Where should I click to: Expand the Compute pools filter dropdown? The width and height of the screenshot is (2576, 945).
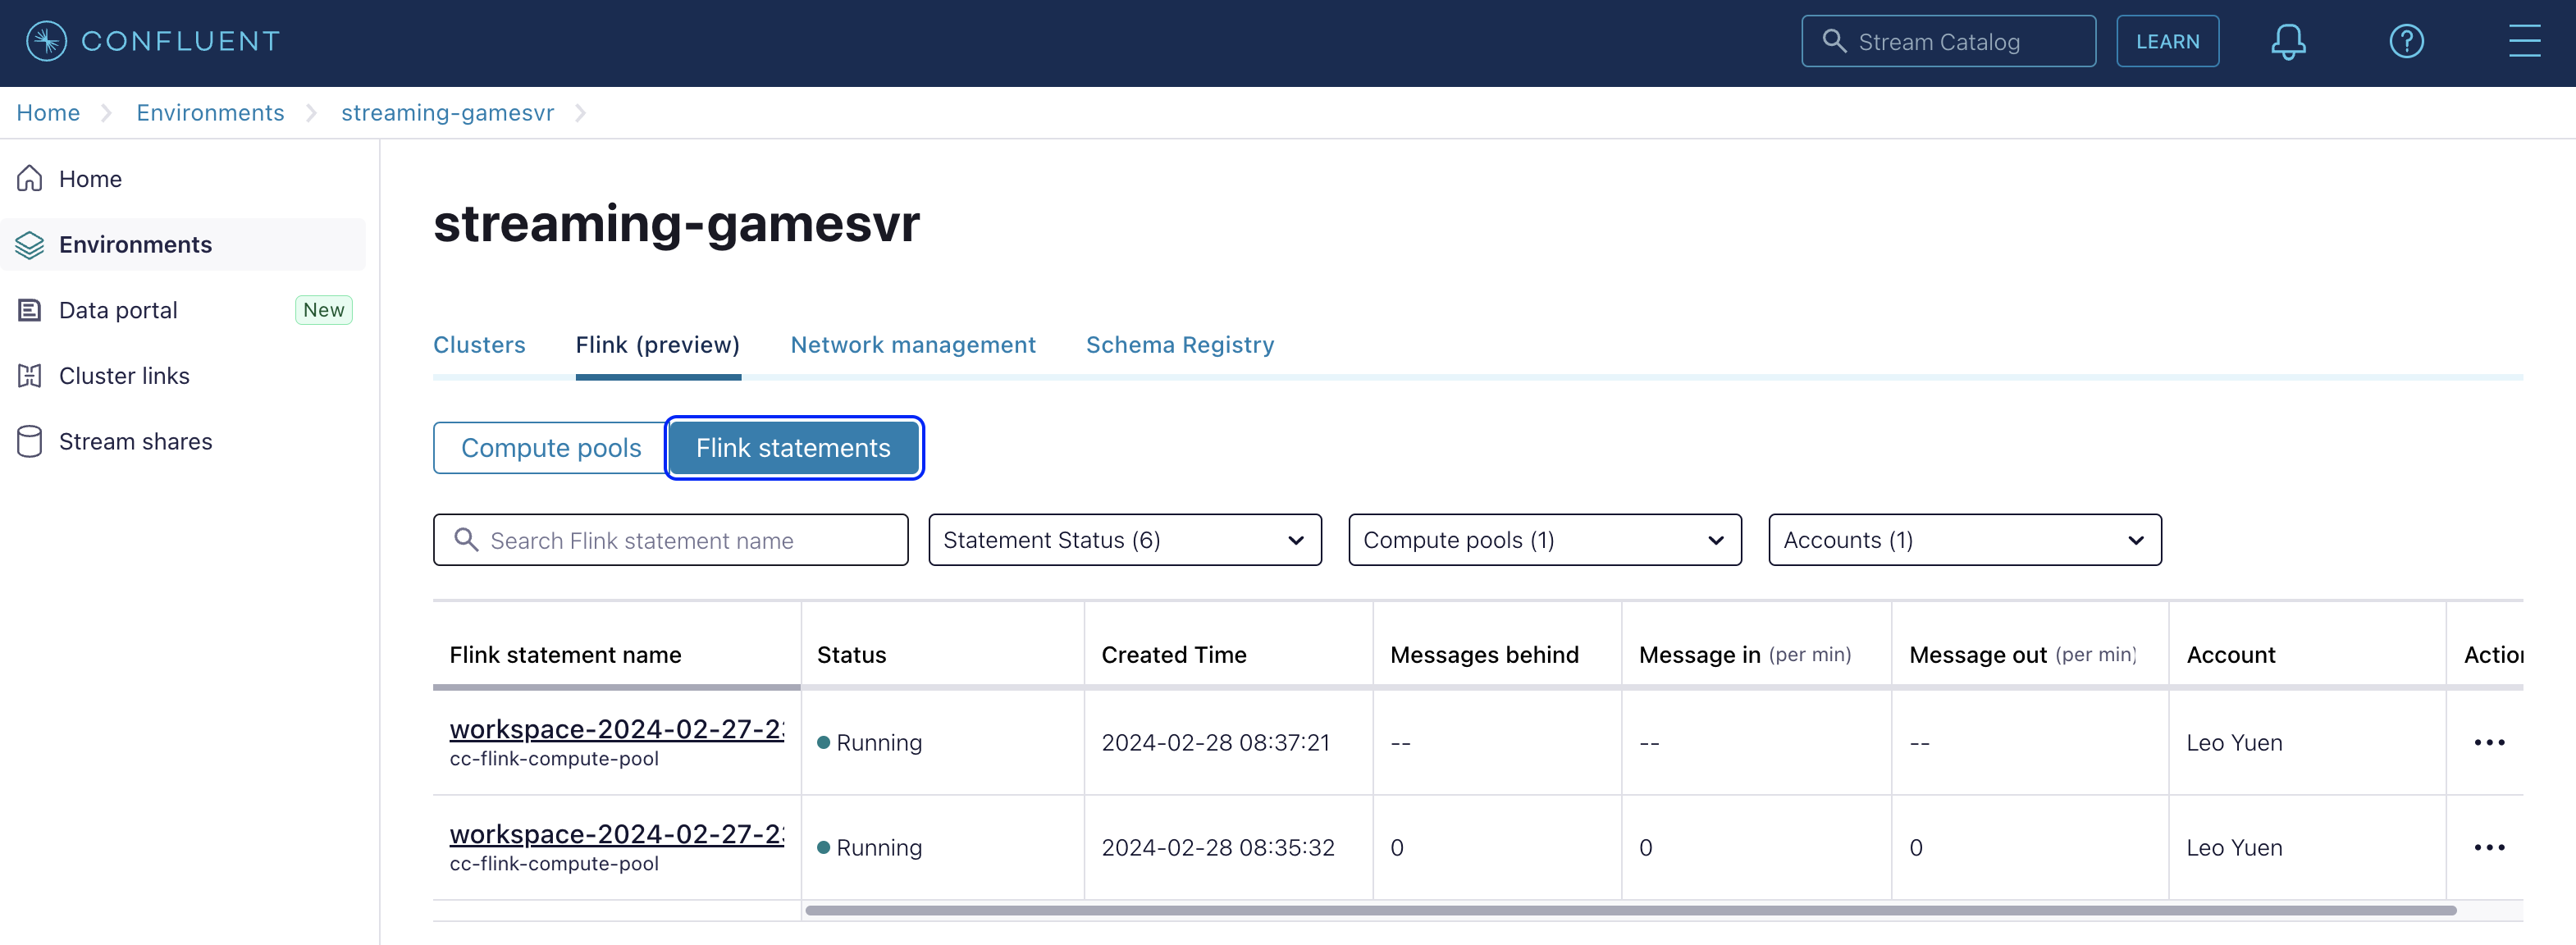click(1544, 540)
